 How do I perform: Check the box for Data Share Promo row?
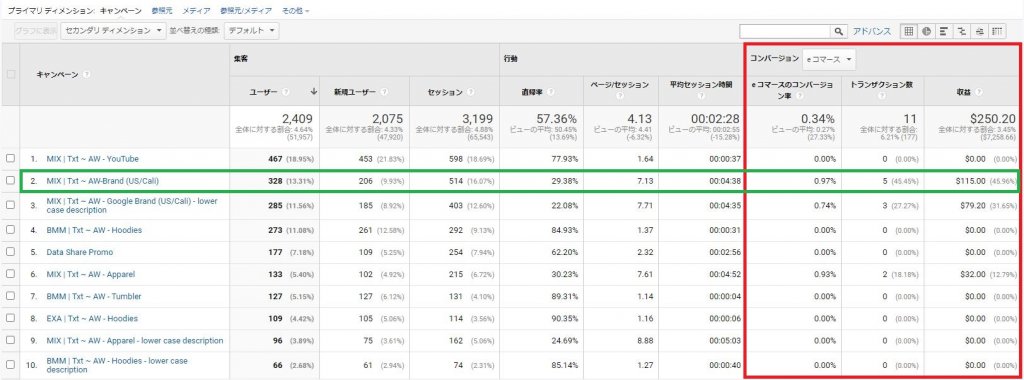point(10,252)
